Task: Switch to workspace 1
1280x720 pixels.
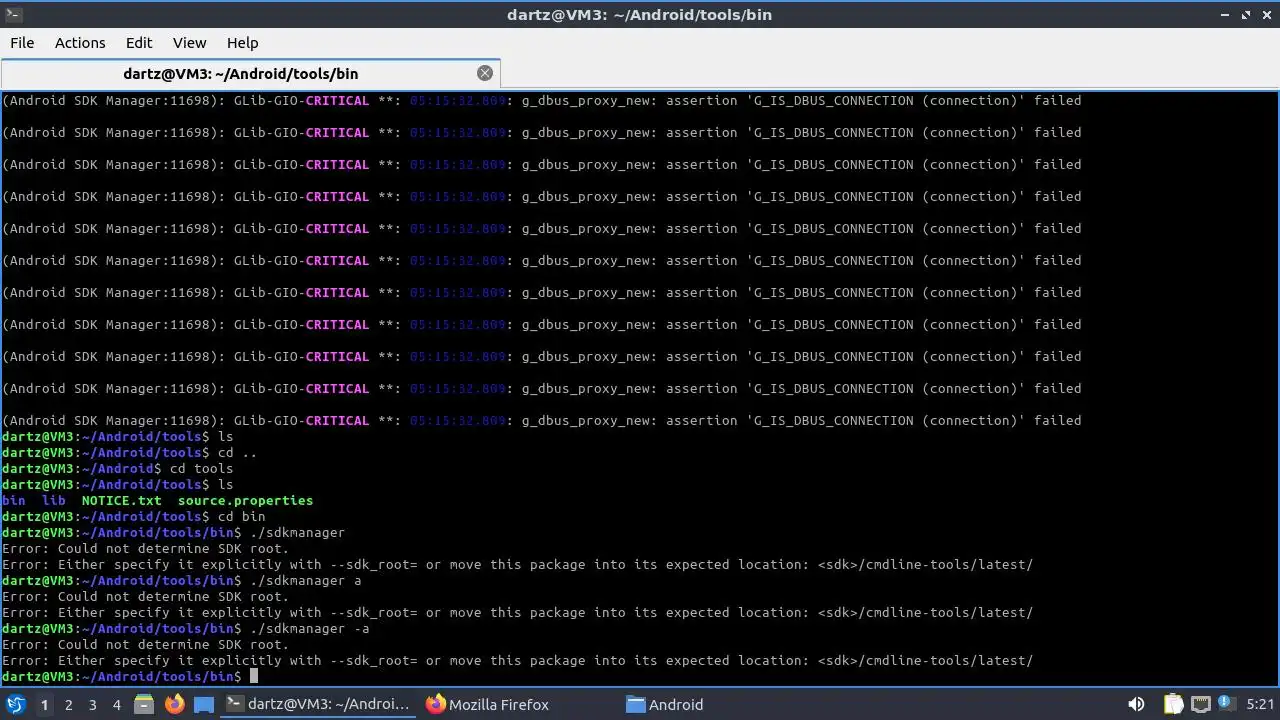Action: (44, 705)
